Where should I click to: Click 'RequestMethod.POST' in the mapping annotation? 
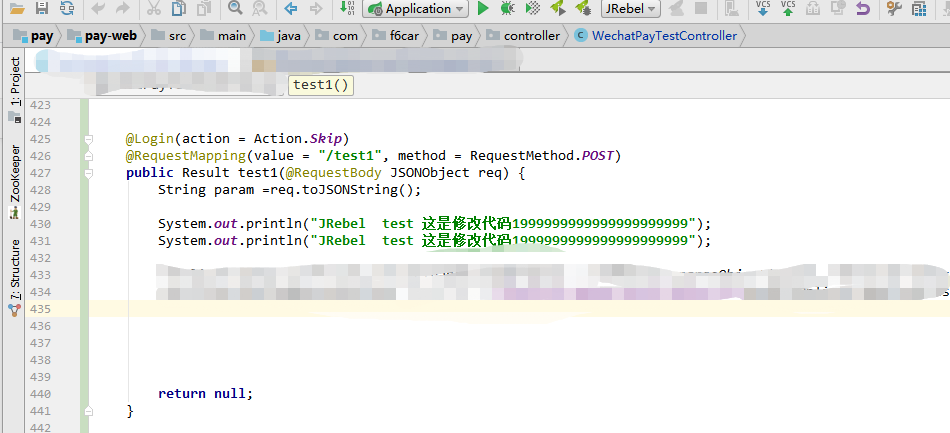[x=542, y=156]
